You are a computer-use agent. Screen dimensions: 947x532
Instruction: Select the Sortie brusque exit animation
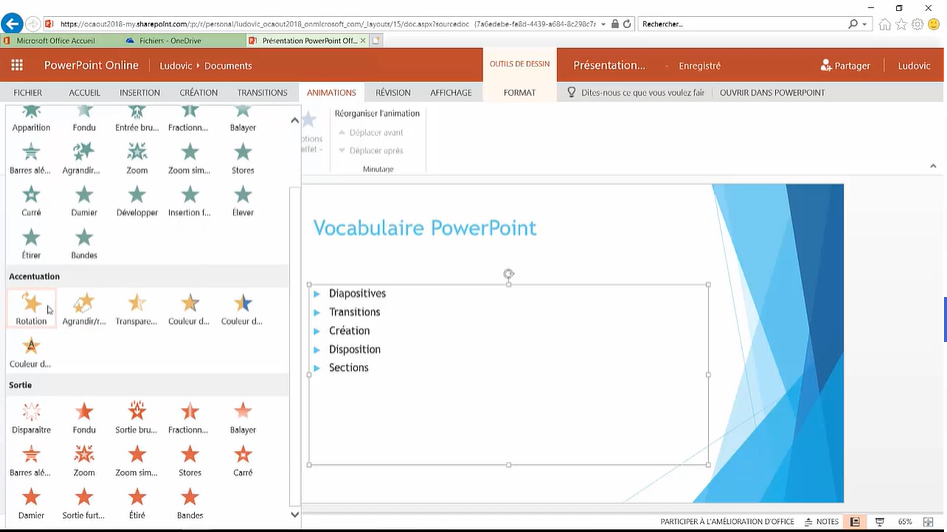[137, 418]
